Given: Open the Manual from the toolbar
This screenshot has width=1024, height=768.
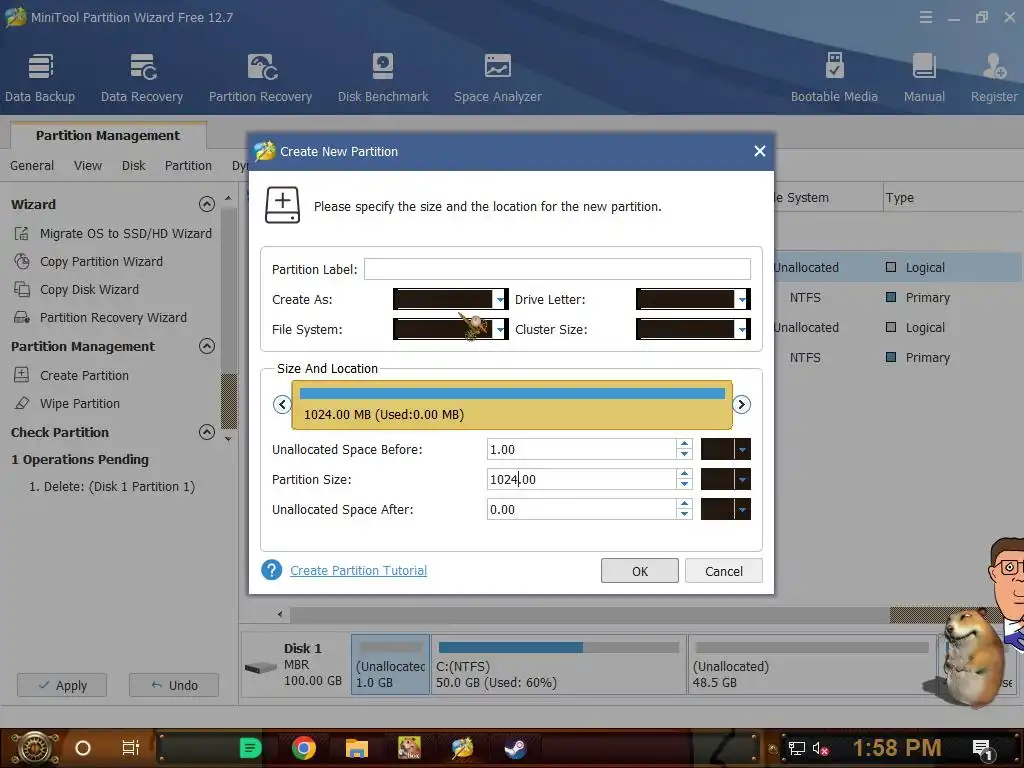Looking at the screenshot, I should coord(924,78).
